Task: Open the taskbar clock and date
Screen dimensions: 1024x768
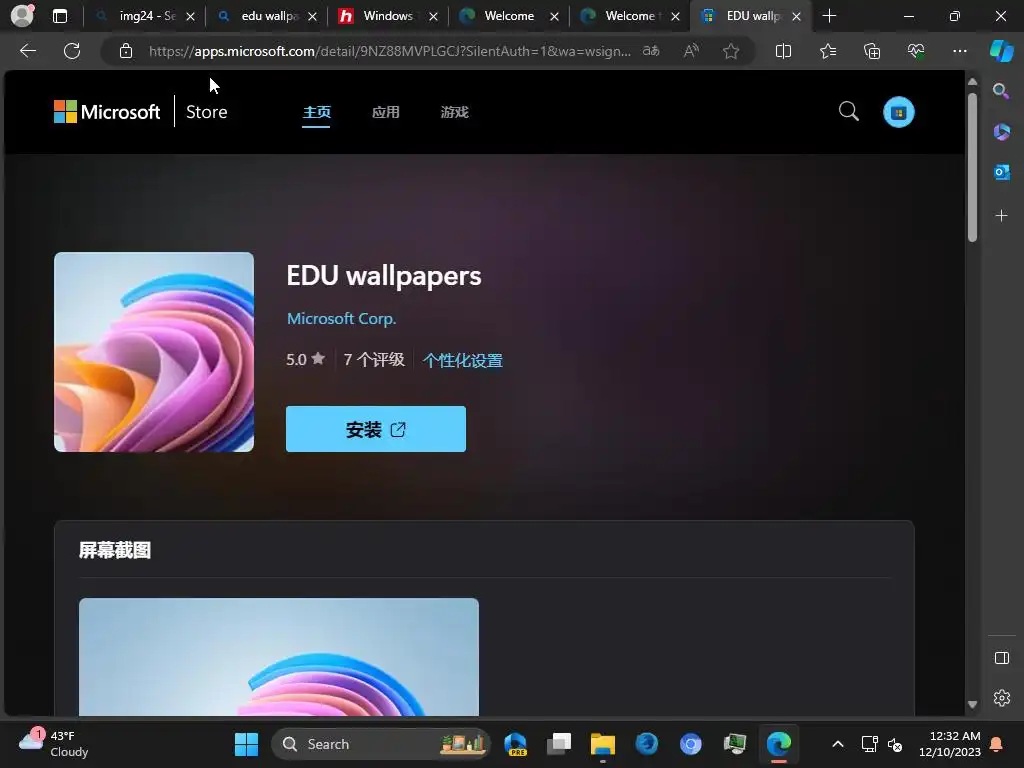Action: (950, 744)
